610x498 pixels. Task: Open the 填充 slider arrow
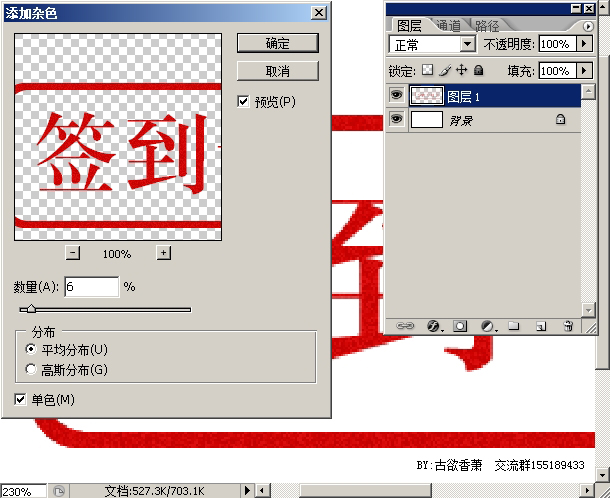pos(584,70)
